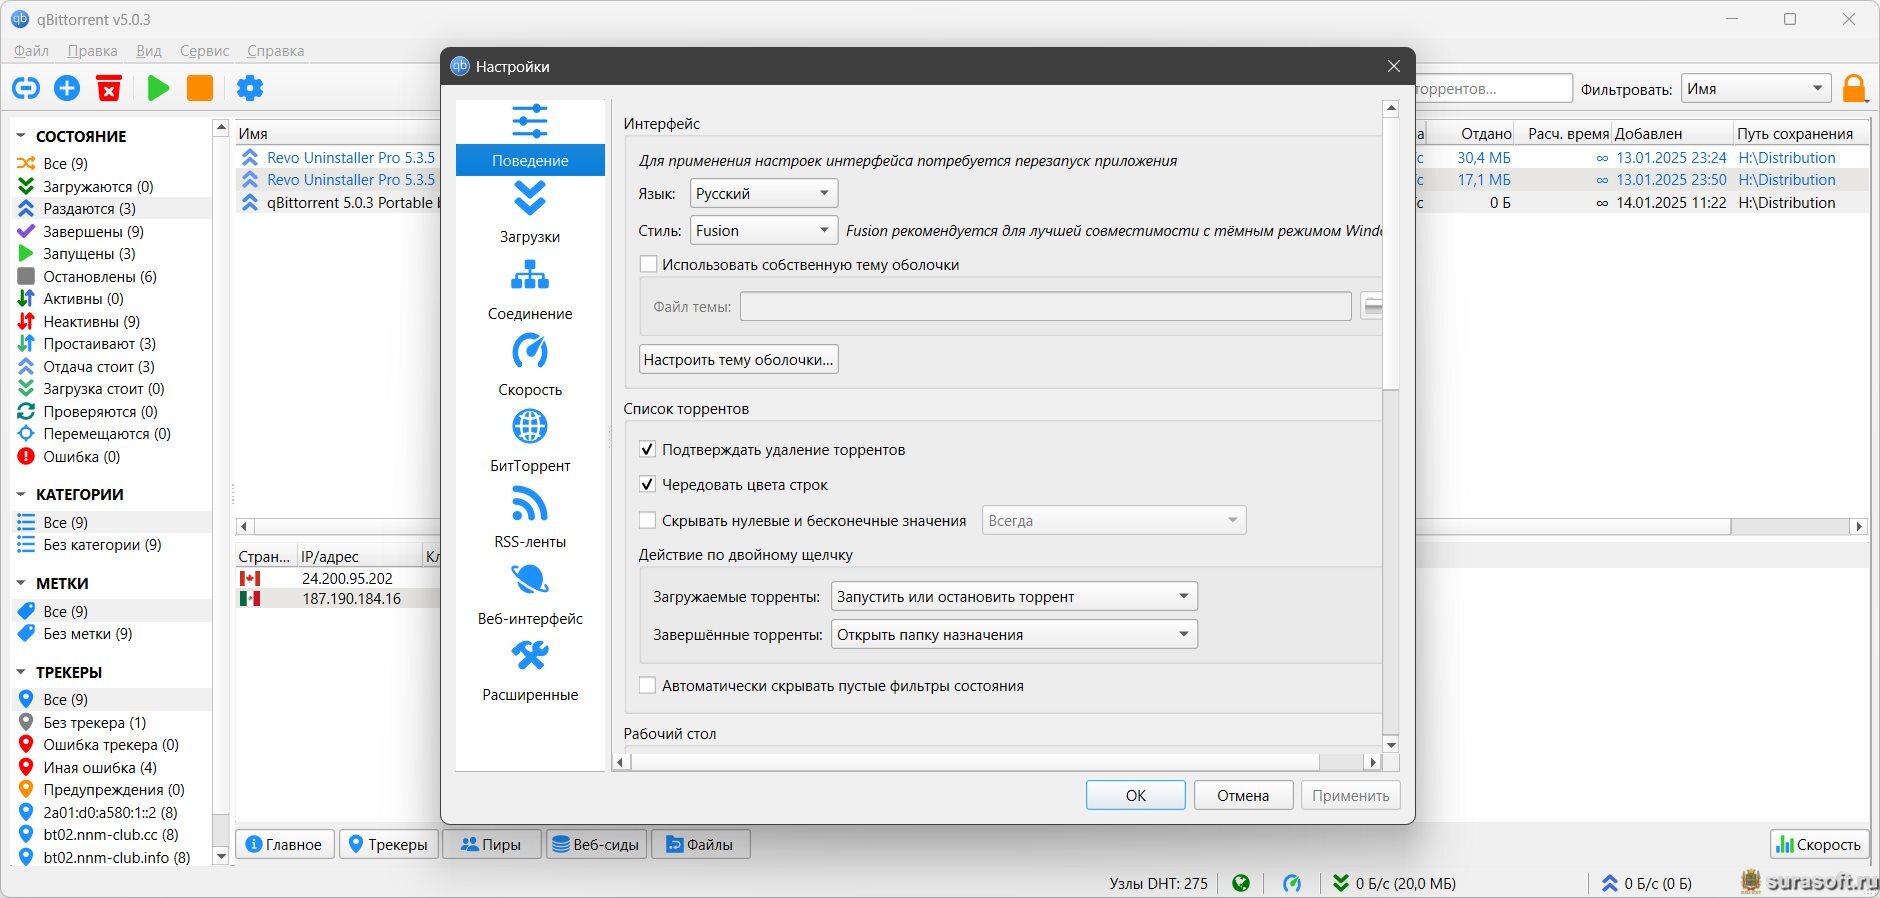Image resolution: width=1880 pixels, height=898 pixels.
Task: Select Иная ошибка (4) tracker filter
Action: point(100,767)
